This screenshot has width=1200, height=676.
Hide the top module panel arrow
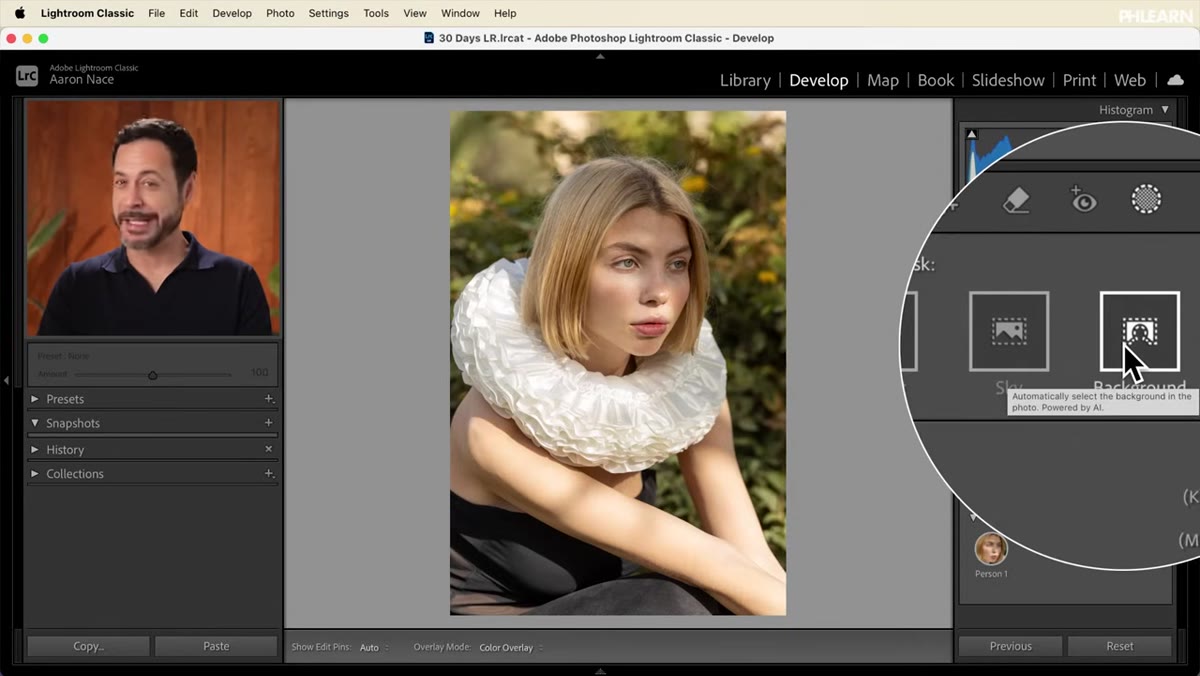[x=600, y=57]
